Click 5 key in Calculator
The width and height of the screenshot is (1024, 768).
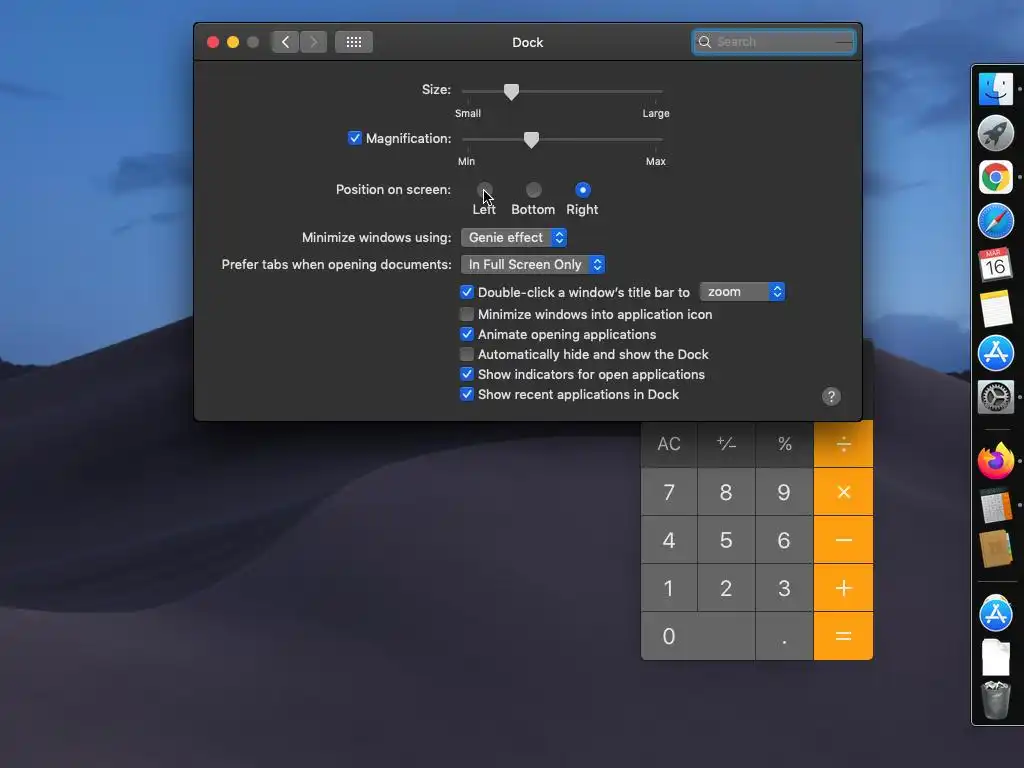pyautogui.click(x=726, y=540)
